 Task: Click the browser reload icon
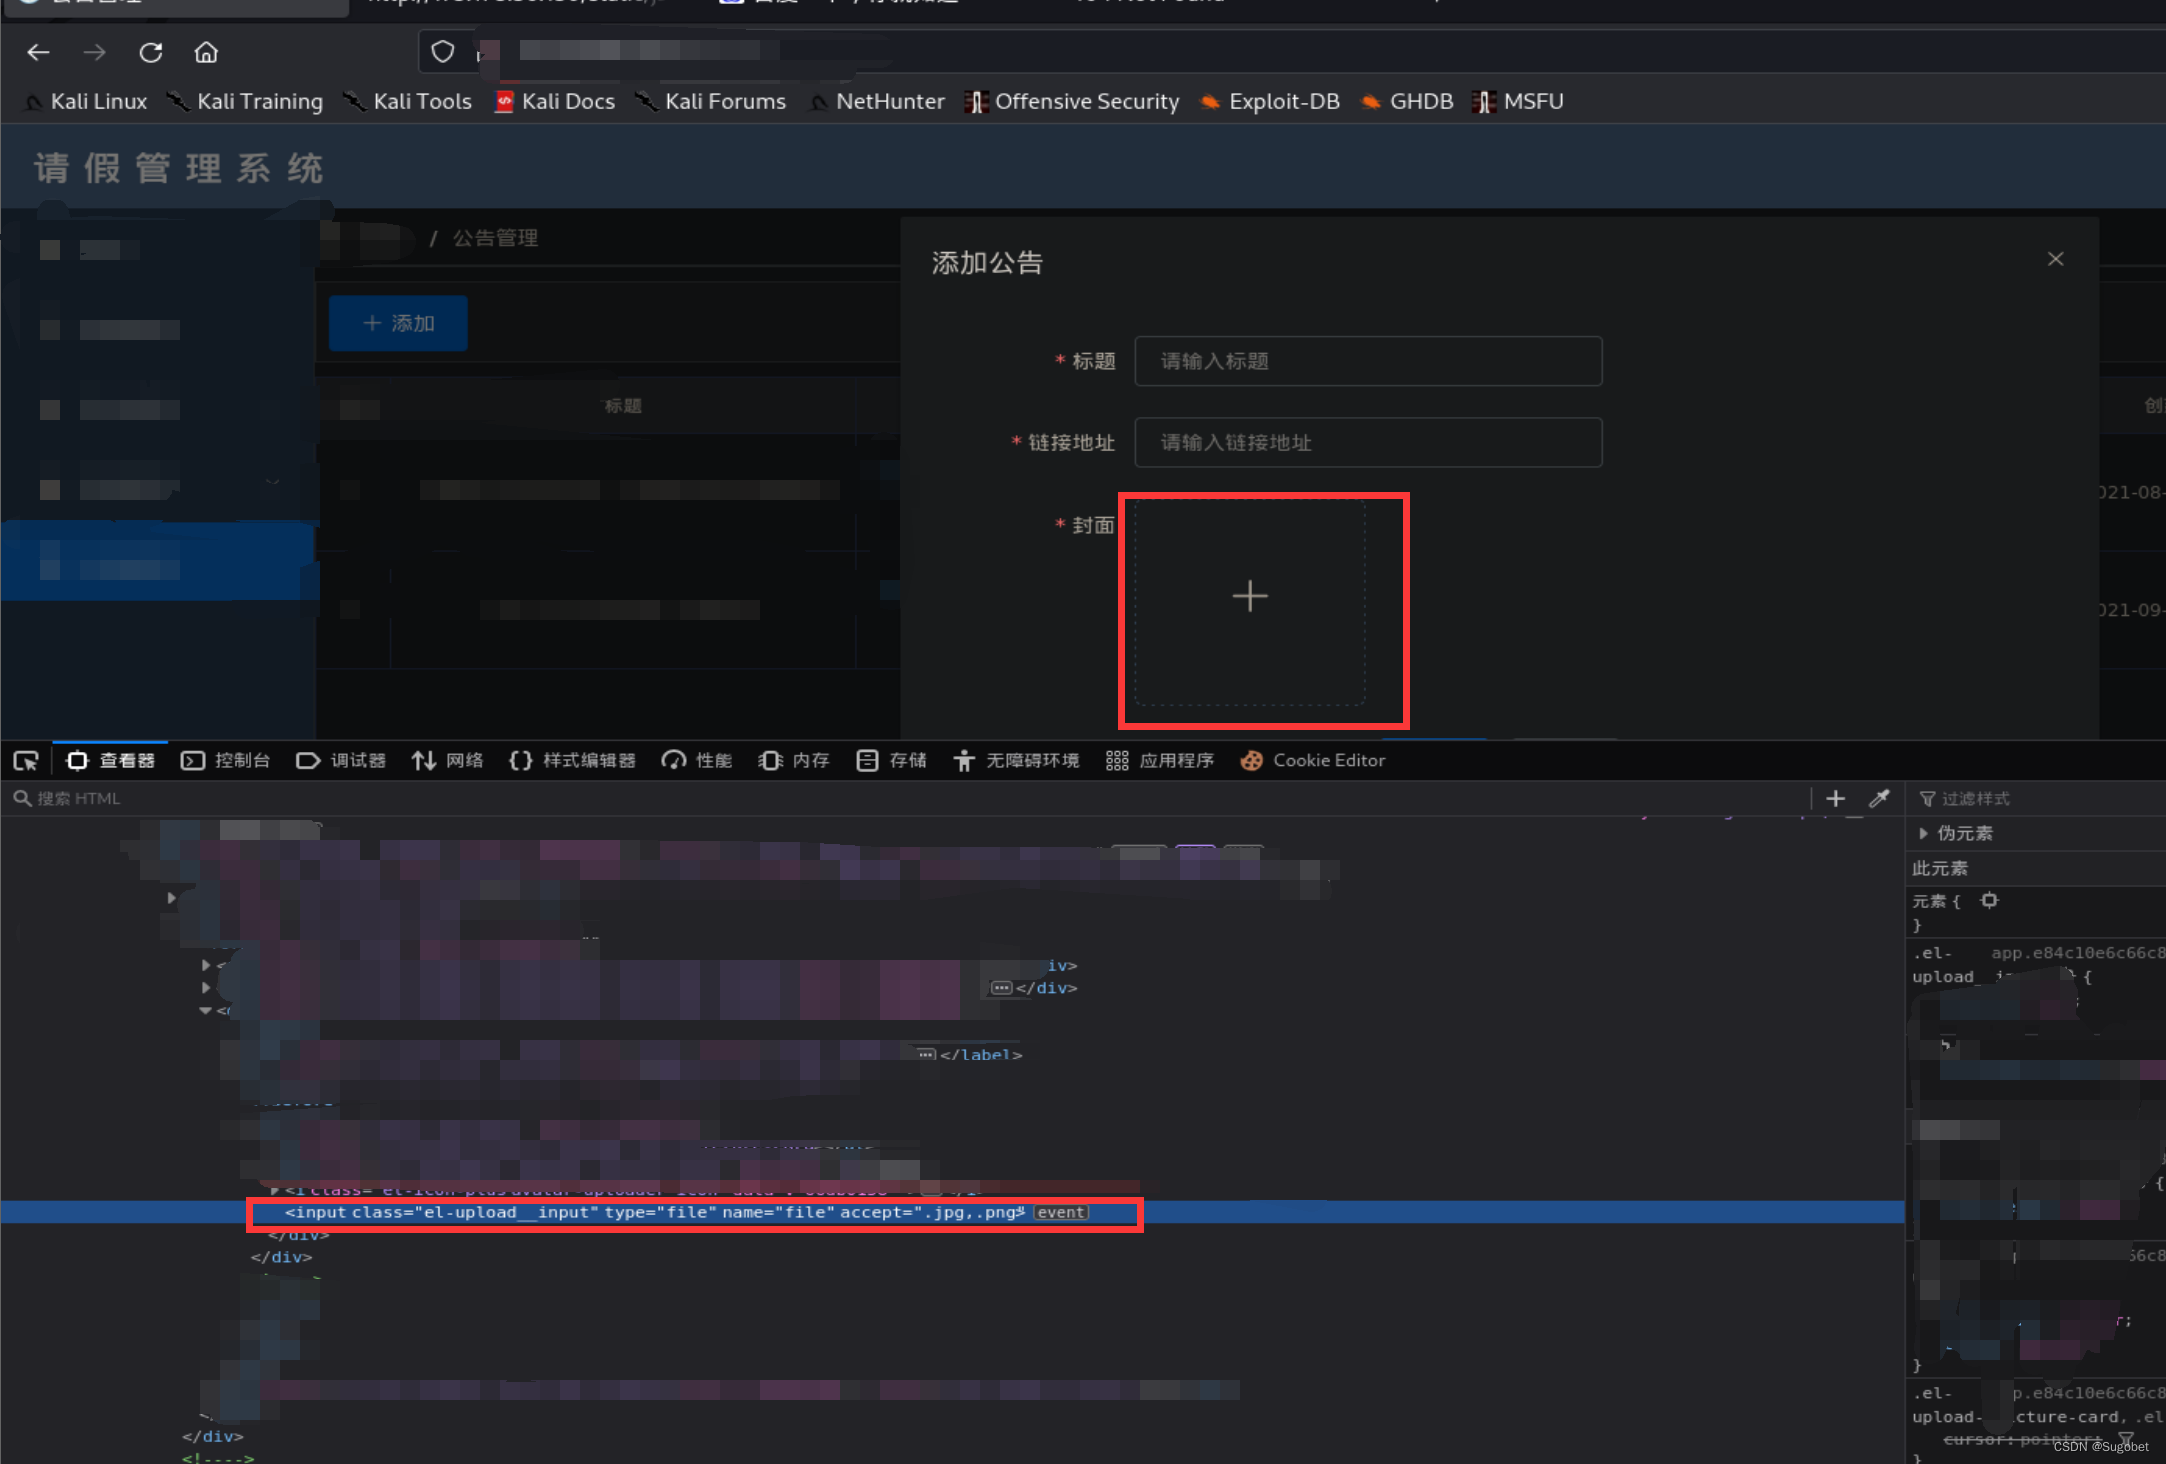151,53
